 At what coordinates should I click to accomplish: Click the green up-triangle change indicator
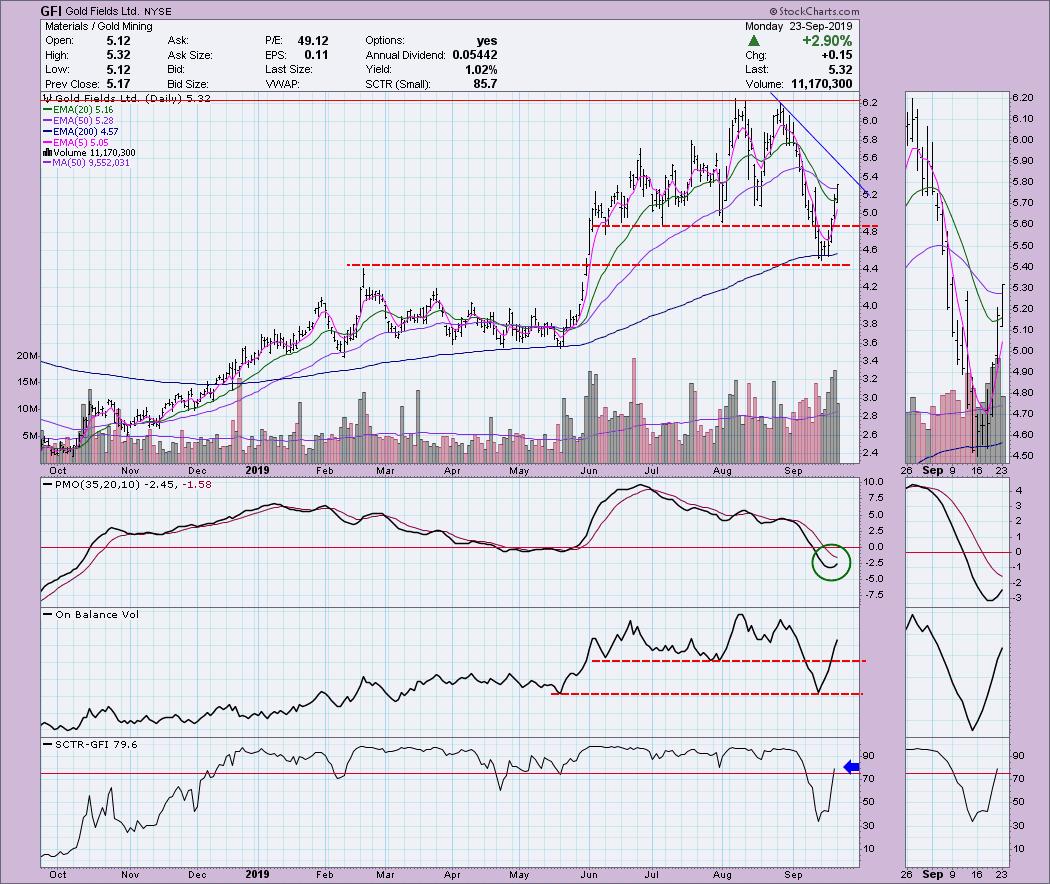click(x=754, y=41)
